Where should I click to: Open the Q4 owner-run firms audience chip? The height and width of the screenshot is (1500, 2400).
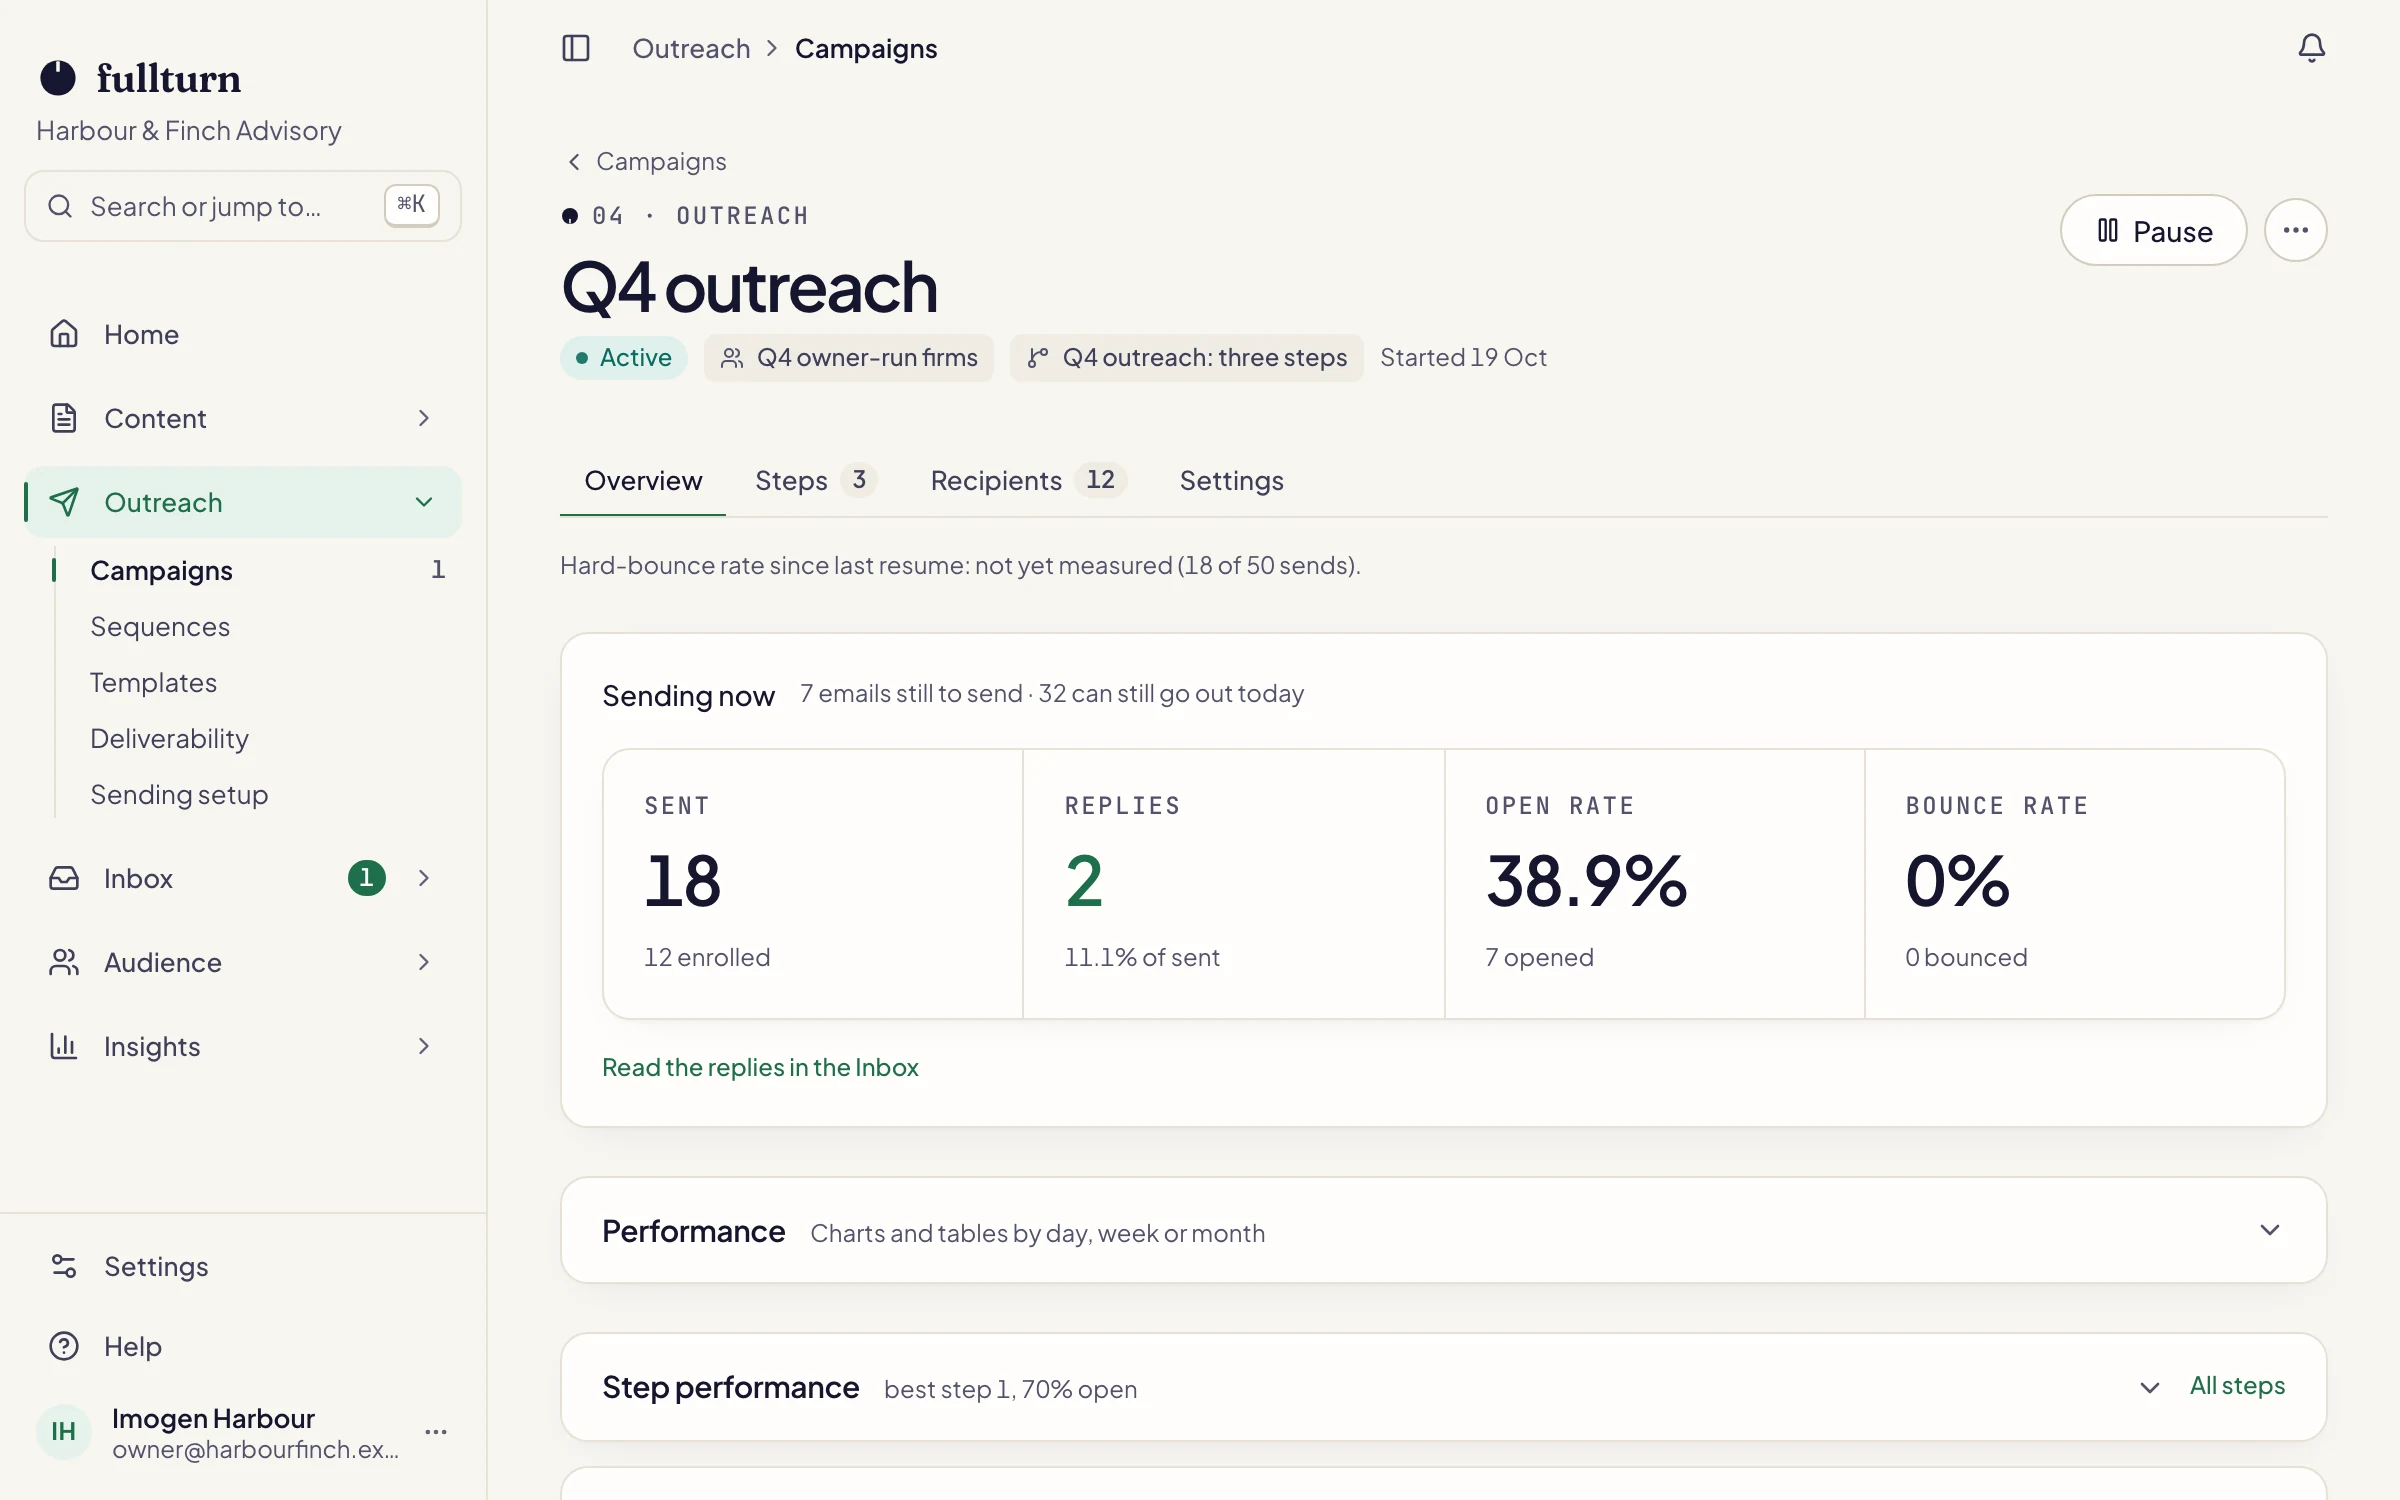848,358
